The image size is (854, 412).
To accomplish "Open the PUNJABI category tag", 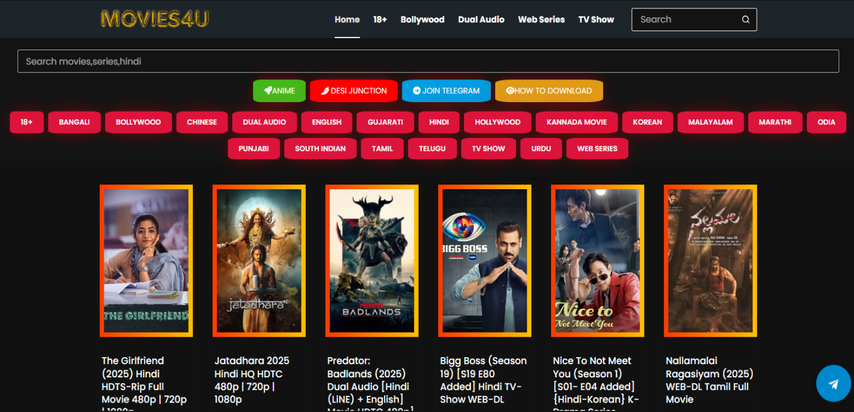I will [x=254, y=148].
